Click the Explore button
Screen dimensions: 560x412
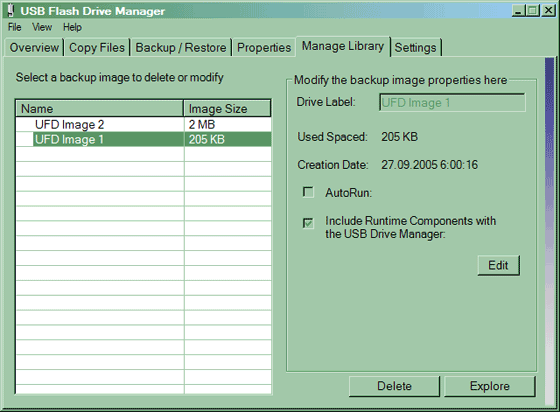[490, 386]
